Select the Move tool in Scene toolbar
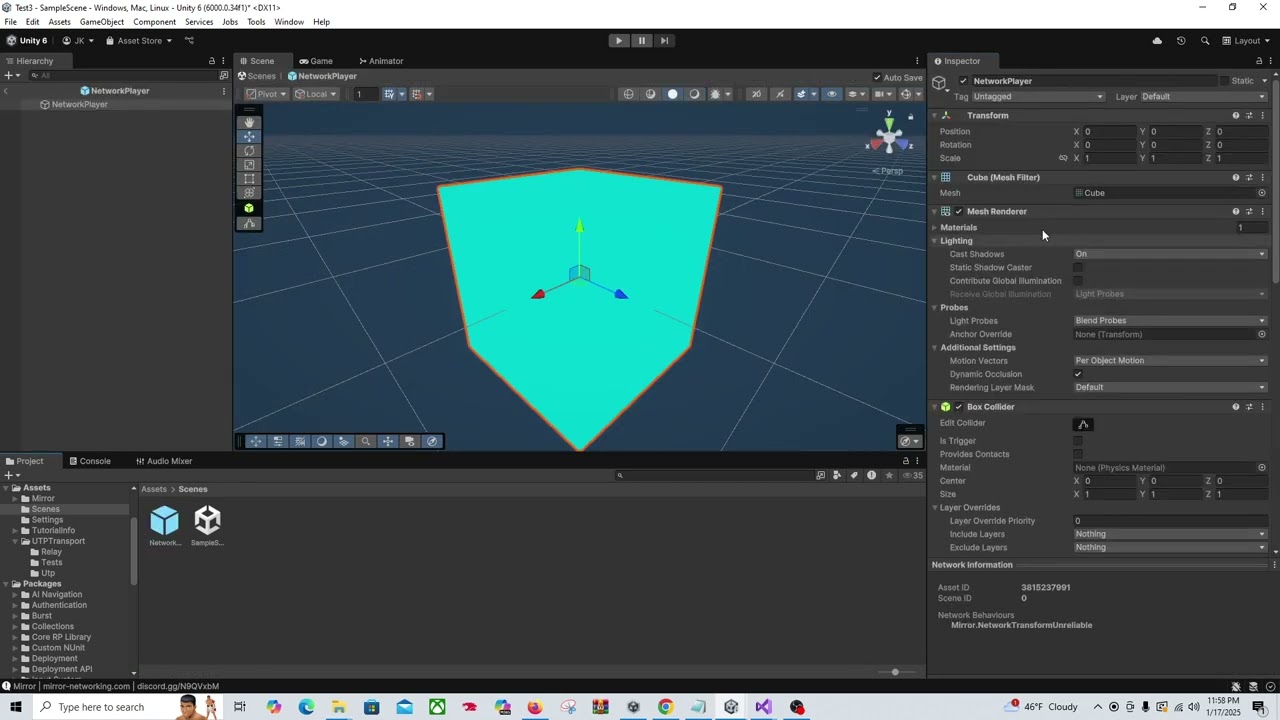This screenshot has width=1280, height=720. tap(249, 136)
